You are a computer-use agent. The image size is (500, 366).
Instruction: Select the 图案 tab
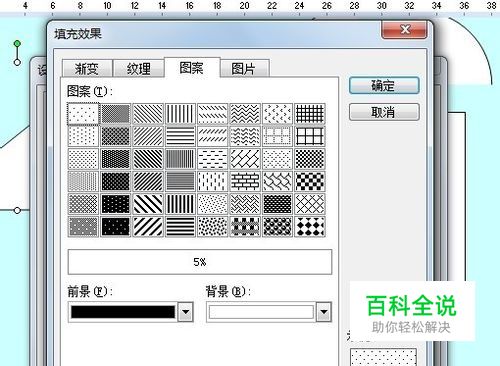[192, 68]
